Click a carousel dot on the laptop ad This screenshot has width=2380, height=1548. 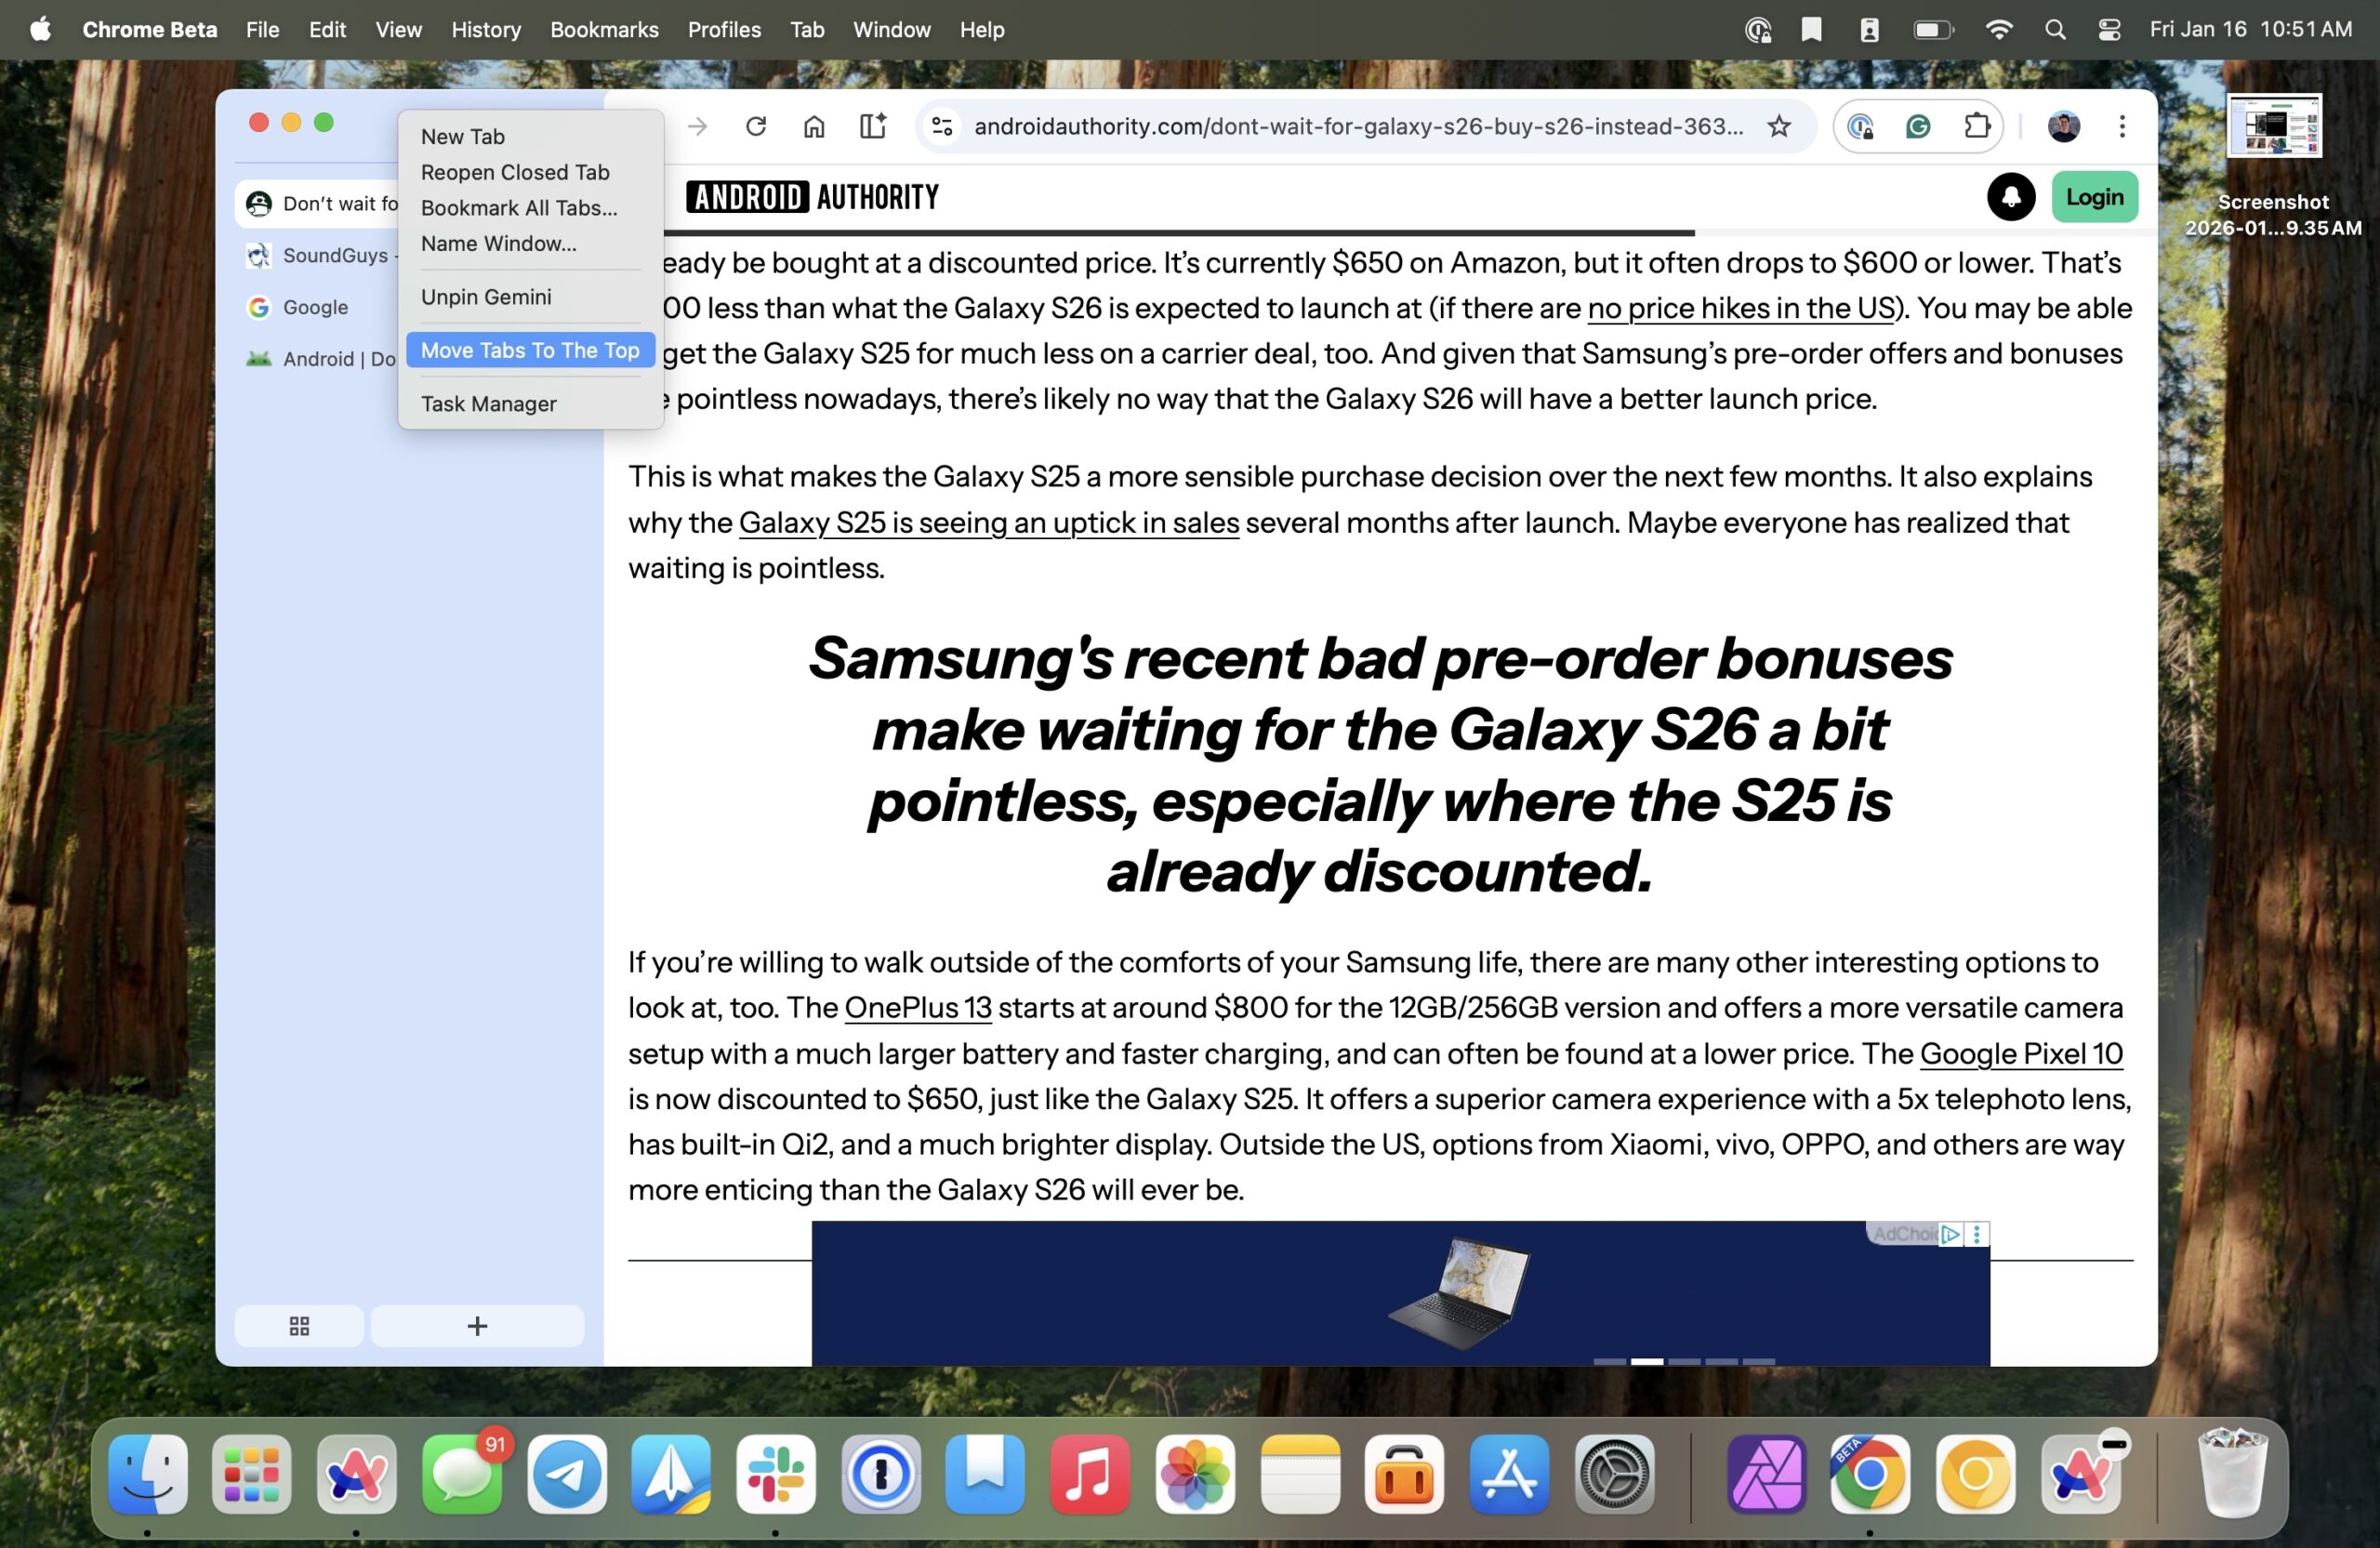click(x=1648, y=1361)
